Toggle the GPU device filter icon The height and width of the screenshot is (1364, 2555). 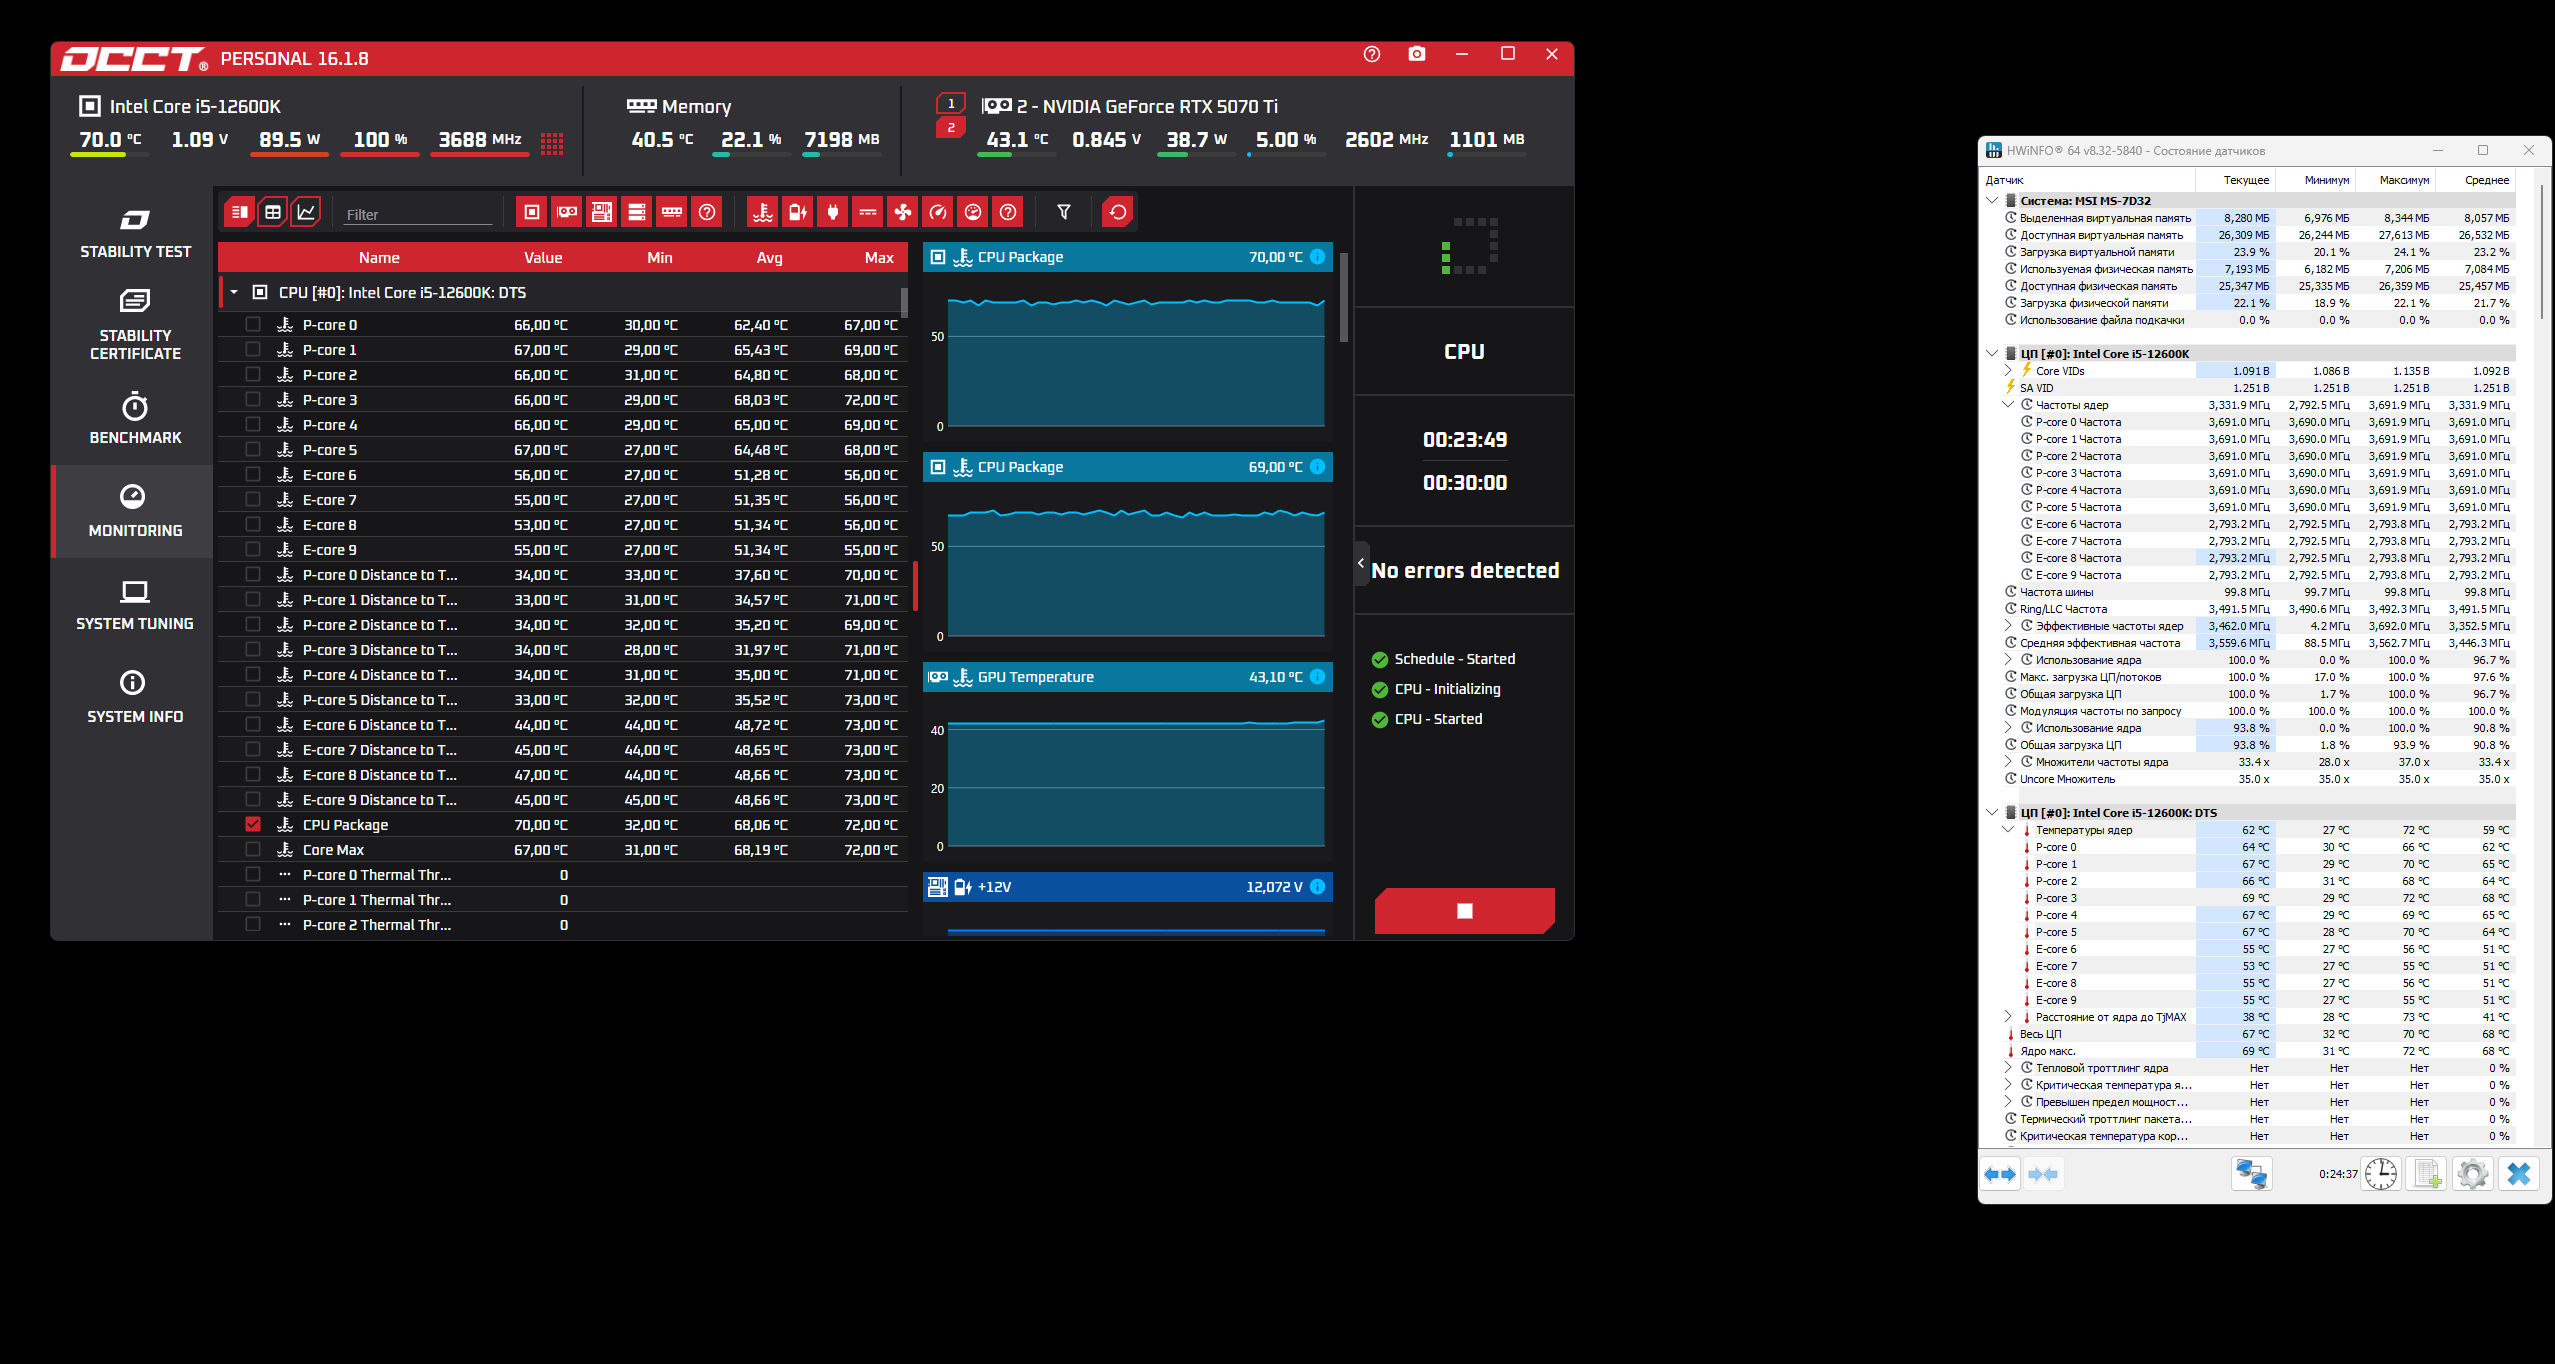(x=567, y=212)
